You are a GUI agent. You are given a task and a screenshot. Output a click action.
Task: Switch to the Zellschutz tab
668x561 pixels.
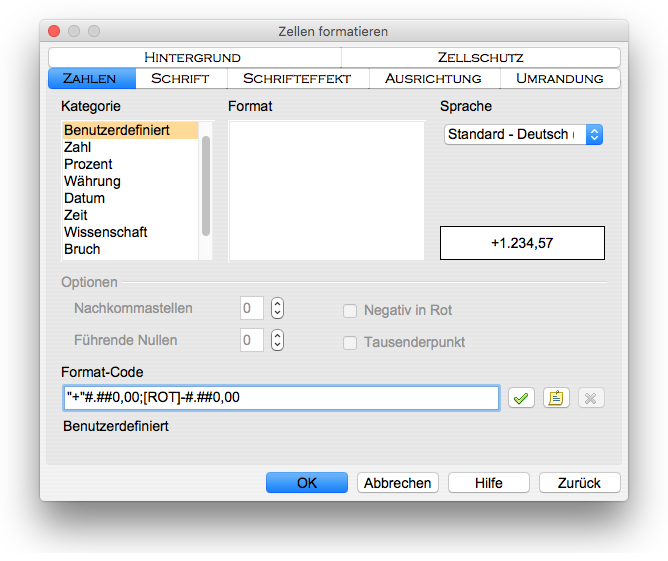tap(481, 58)
